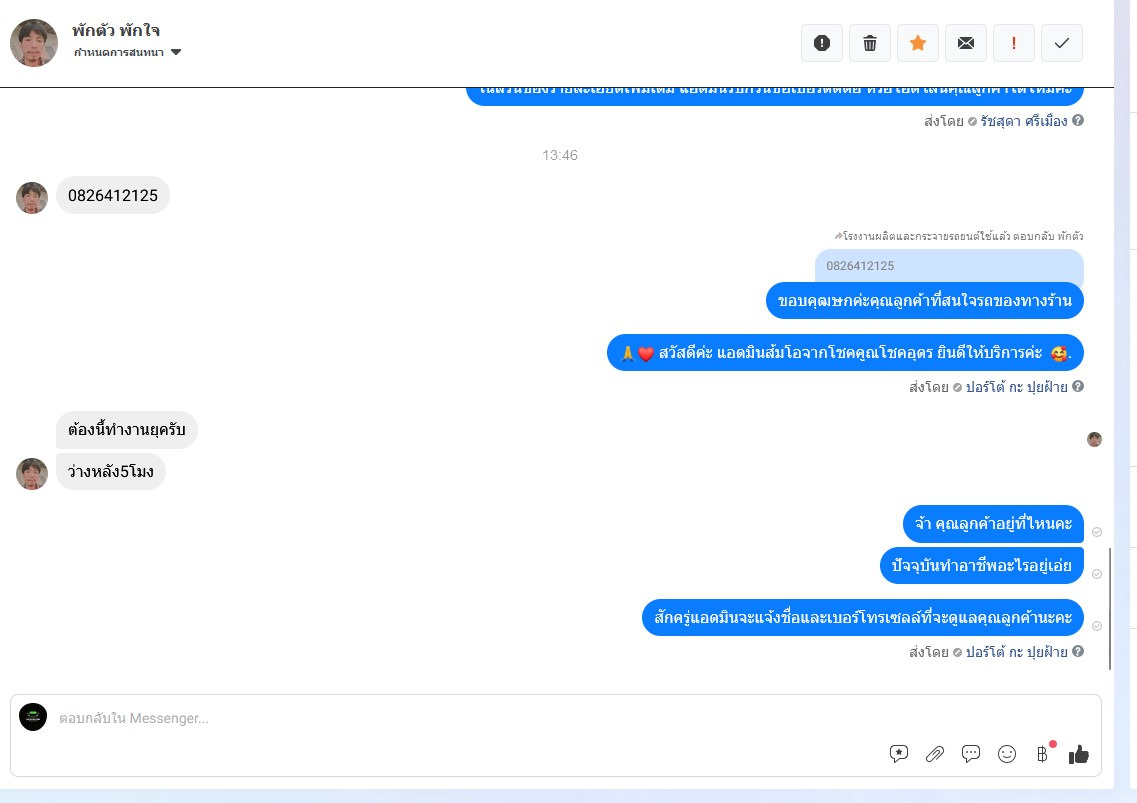Open the chat bubble quick replies icon

[970, 754]
